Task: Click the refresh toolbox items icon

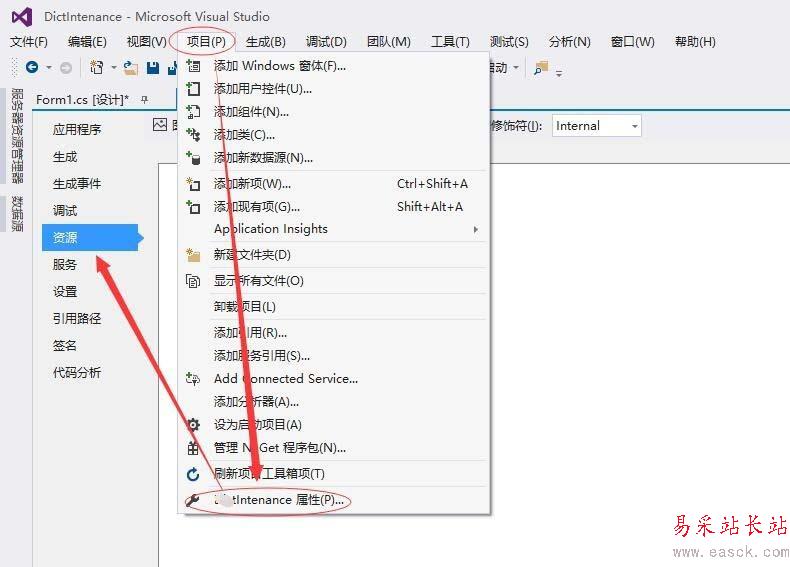Action: [x=193, y=474]
